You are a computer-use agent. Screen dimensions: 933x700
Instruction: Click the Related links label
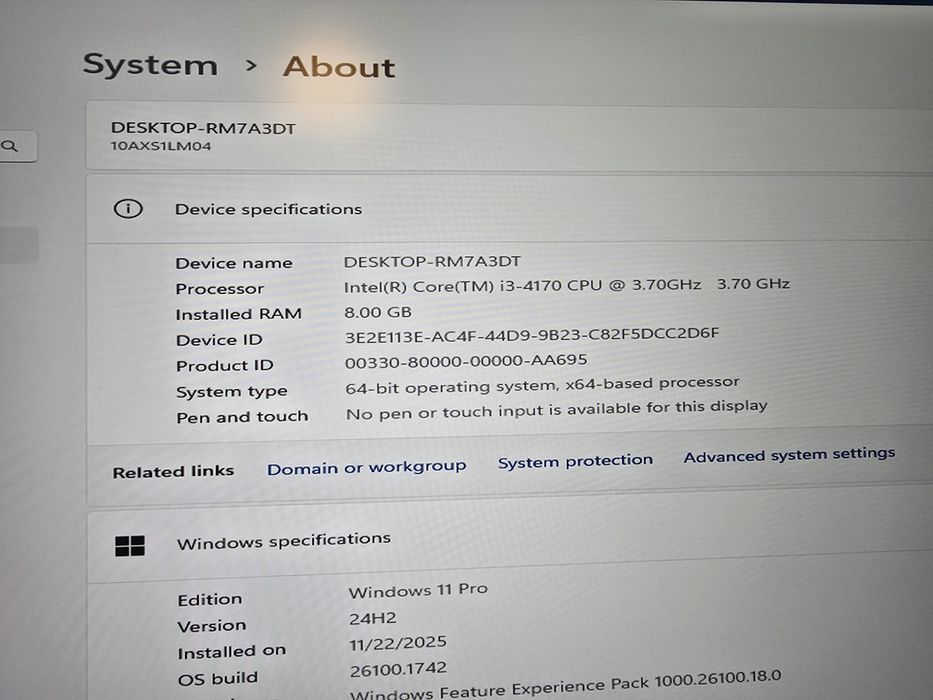pyautogui.click(x=173, y=471)
